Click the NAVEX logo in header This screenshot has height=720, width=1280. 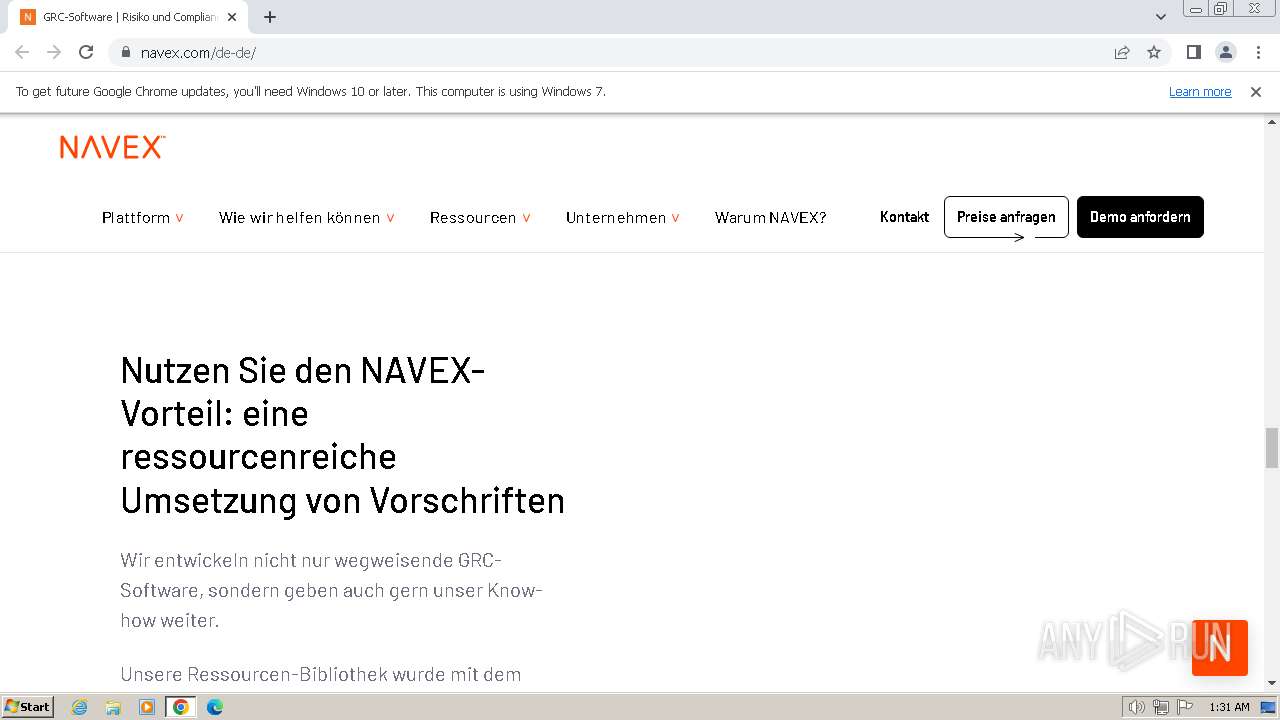pyautogui.click(x=112, y=148)
